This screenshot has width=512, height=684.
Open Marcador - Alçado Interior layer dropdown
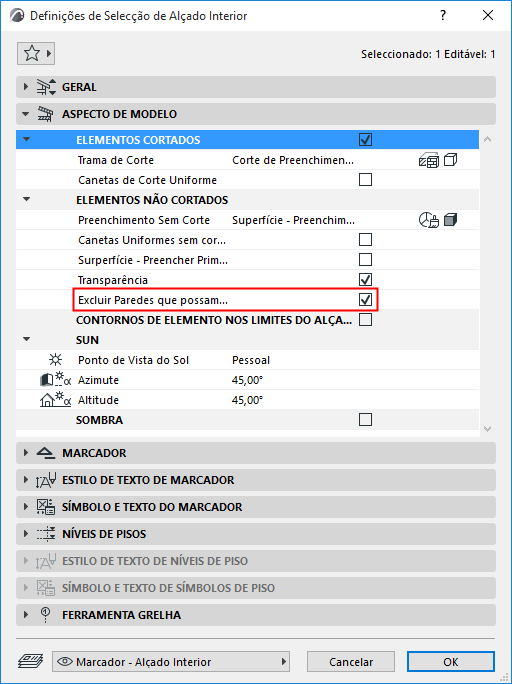tap(171, 662)
